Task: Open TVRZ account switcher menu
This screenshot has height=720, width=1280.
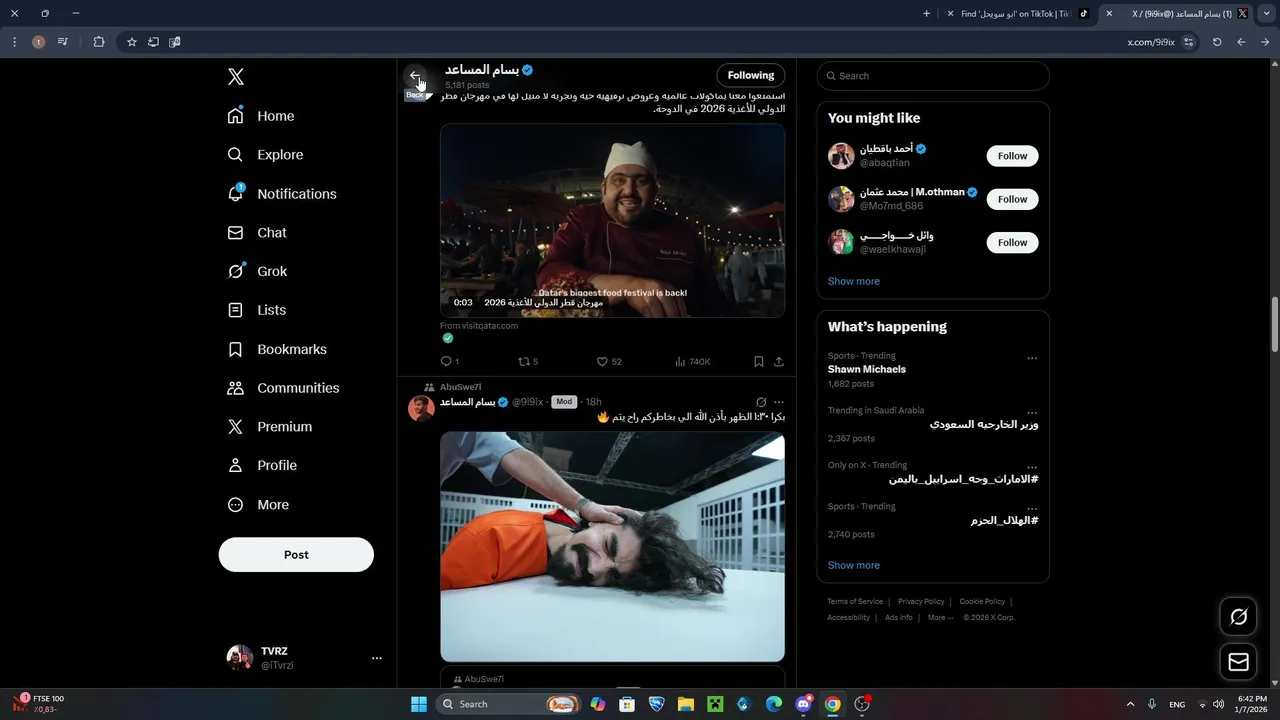Action: pos(305,657)
